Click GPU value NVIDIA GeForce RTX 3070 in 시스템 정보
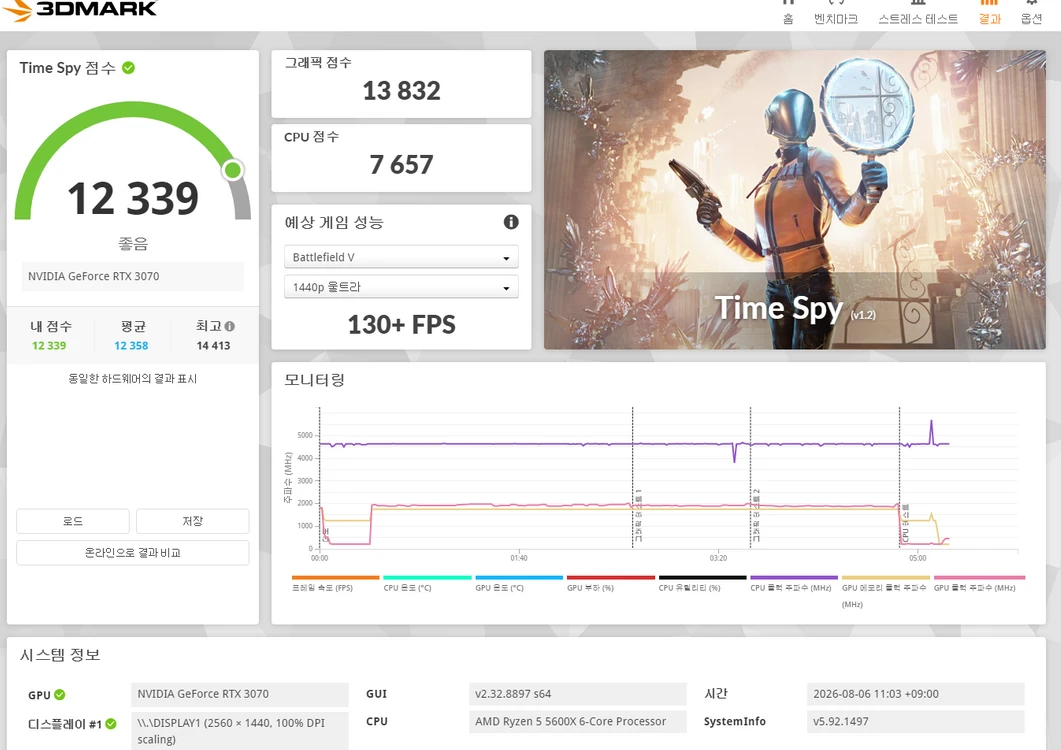This screenshot has height=750, width=1061. (x=240, y=694)
